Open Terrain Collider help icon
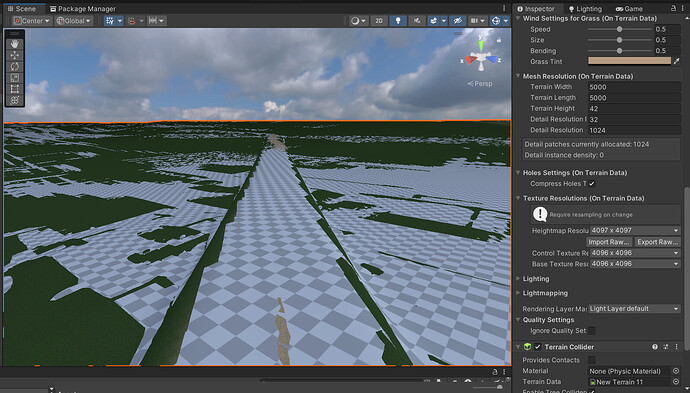The height and width of the screenshot is (393, 690). tap(655, 347)
